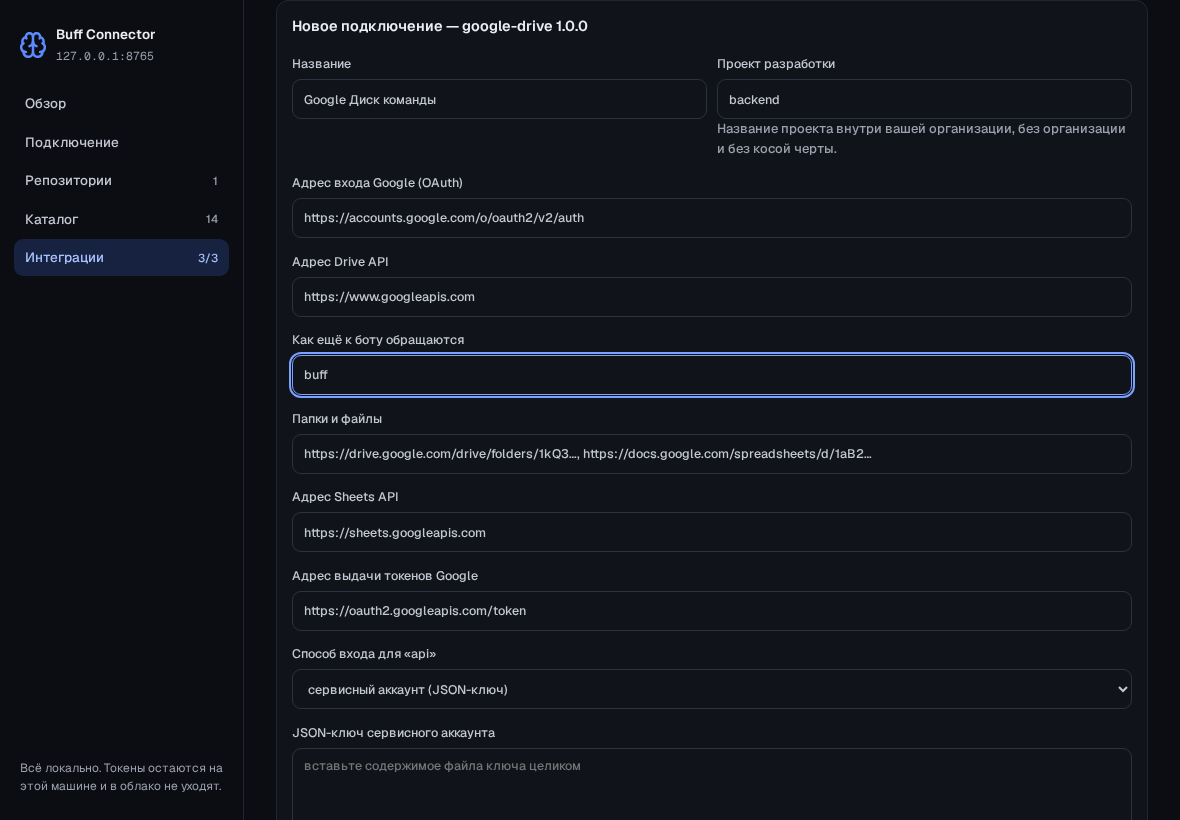Open the Обзор section
Image resolution: width=1180 pixels, height=820 pixels.
[x=121, y=104]
